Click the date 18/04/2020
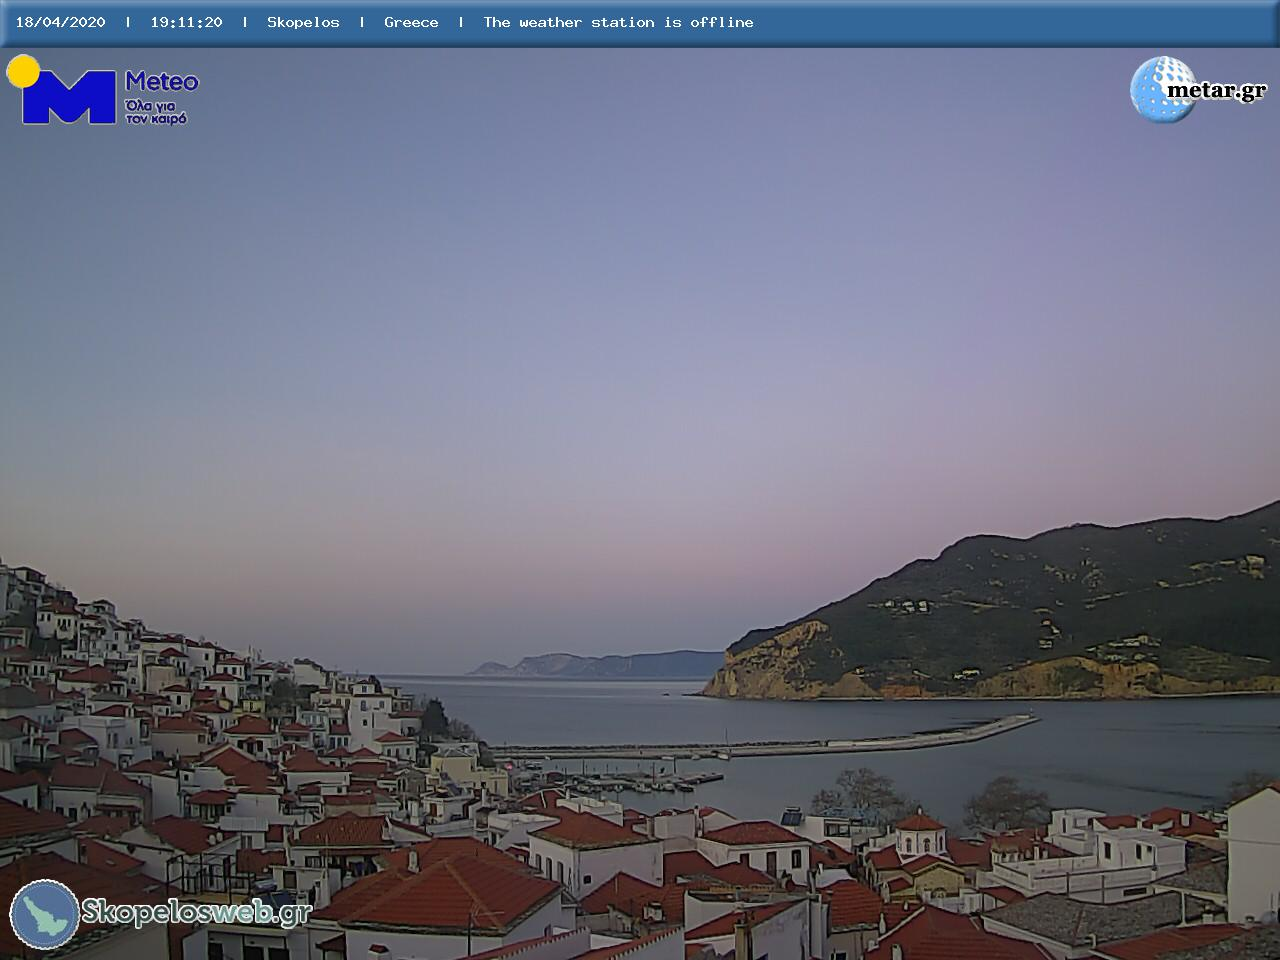 60,22
